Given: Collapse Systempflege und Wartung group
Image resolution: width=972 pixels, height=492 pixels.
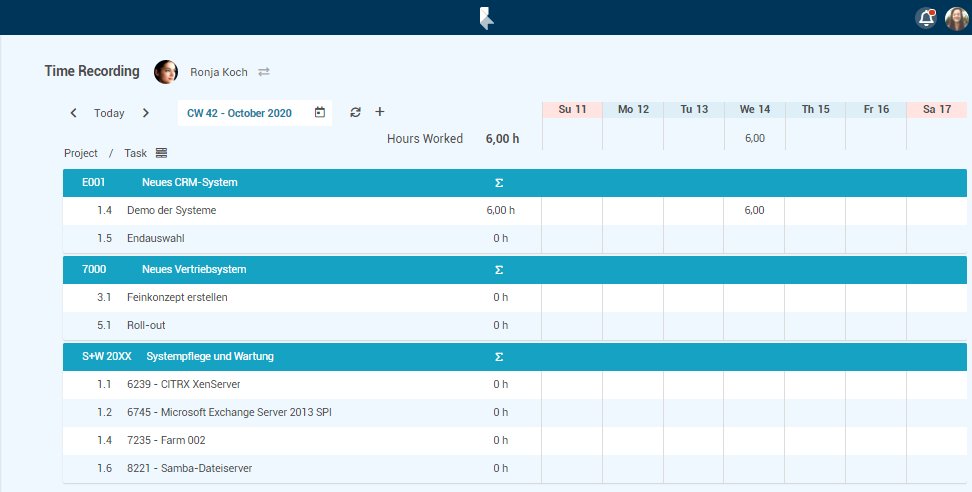Looking at the screenshot, I should [209, 357].
